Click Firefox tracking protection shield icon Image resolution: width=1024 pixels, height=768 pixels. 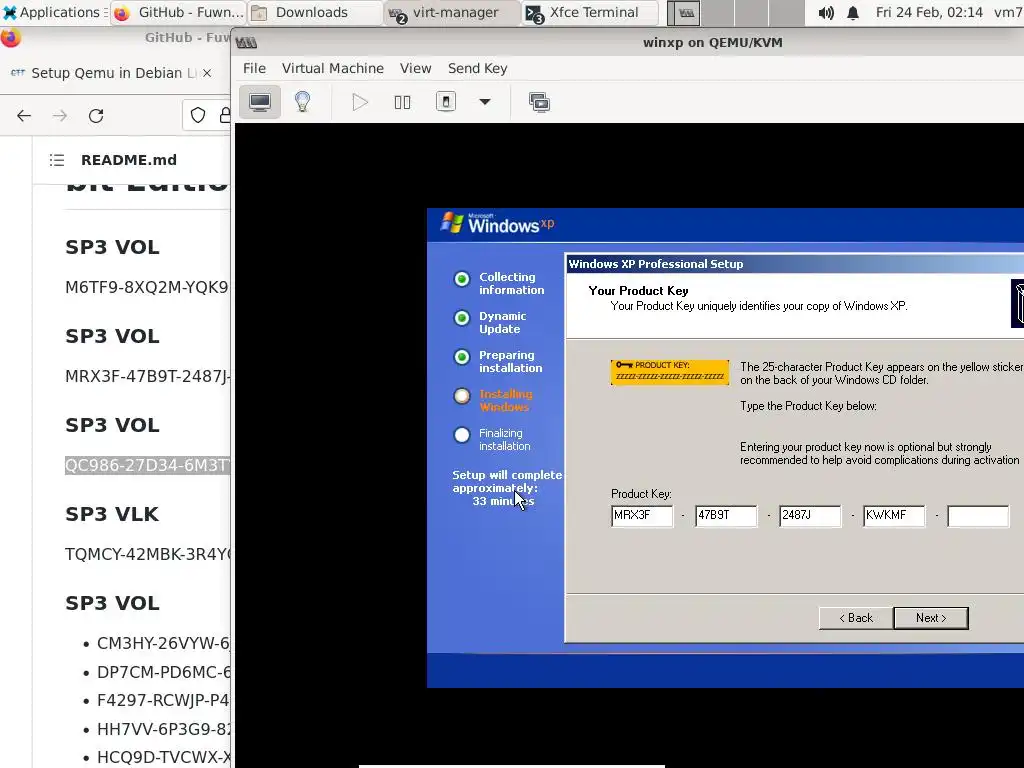pos(198,116)
